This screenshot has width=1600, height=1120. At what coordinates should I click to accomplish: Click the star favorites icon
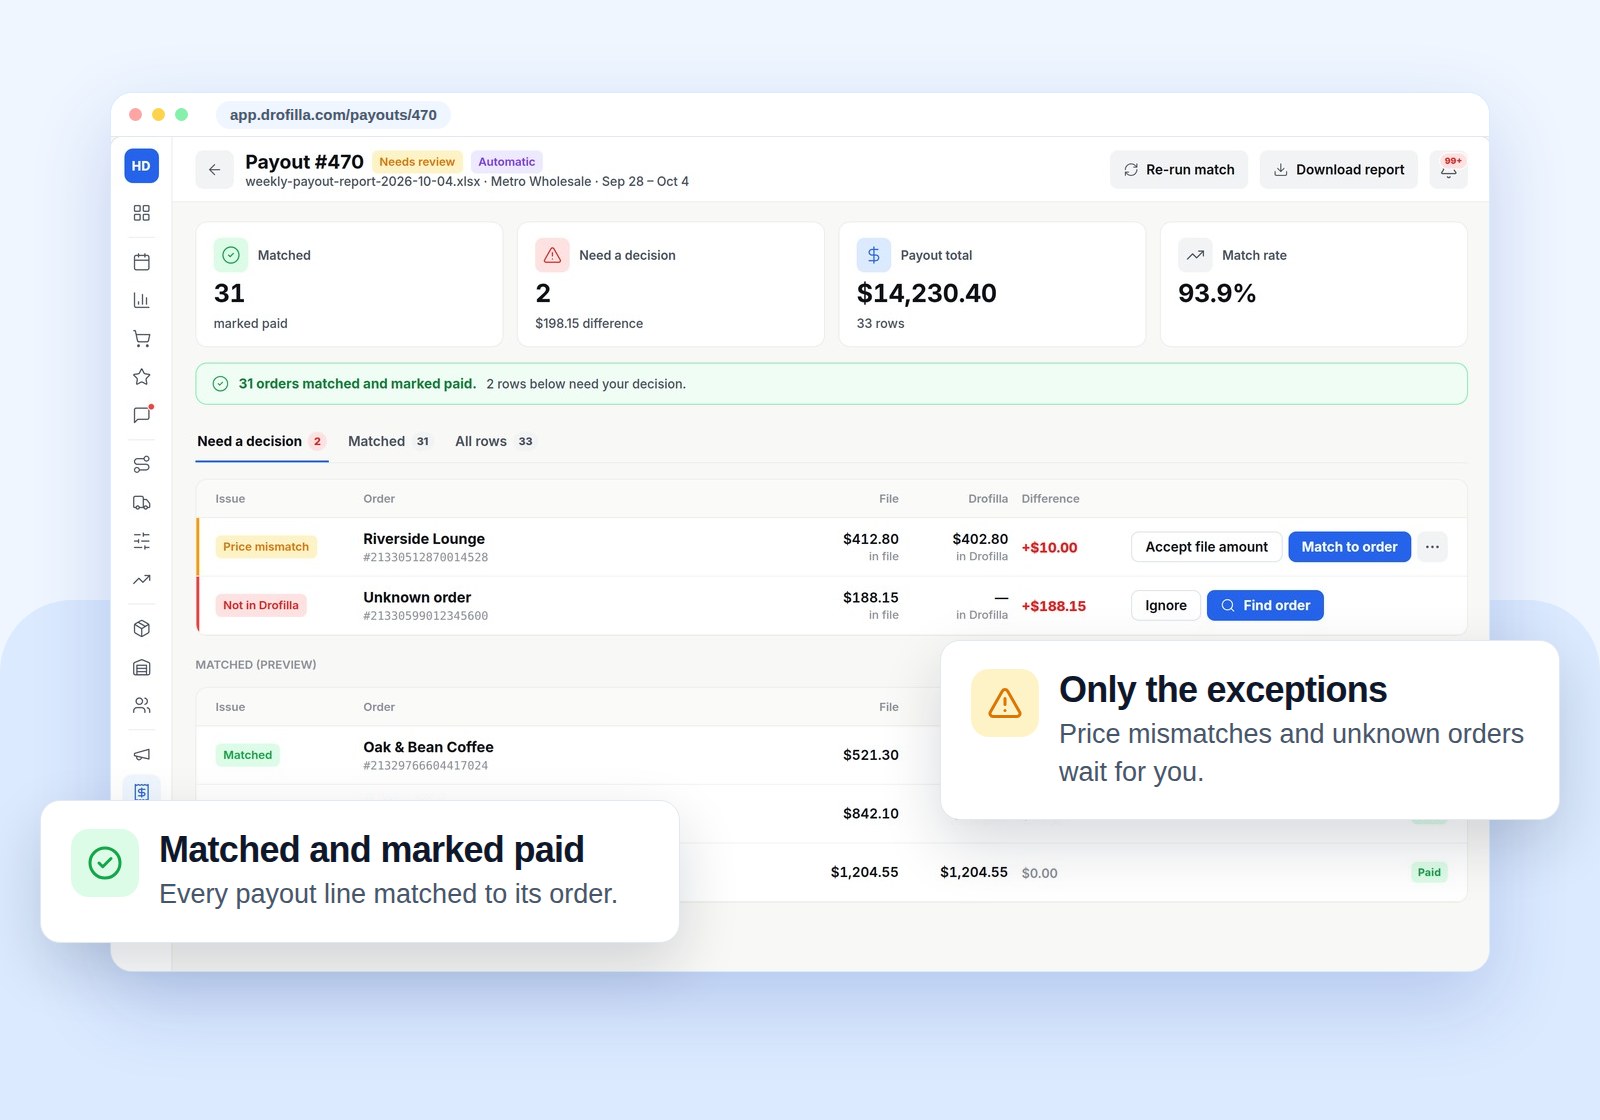click(141, 377)
